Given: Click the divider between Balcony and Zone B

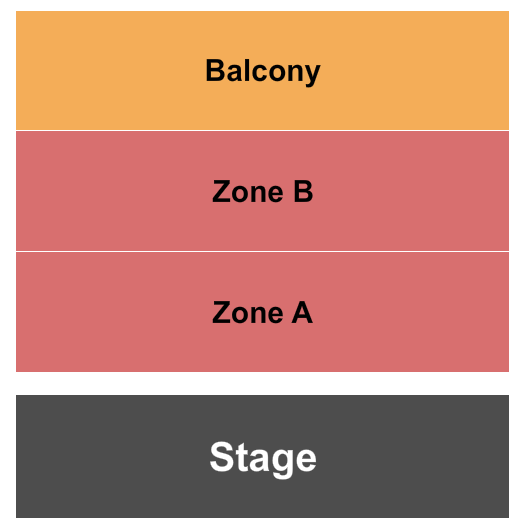Looking at the screenshot, I should [262, 130].
